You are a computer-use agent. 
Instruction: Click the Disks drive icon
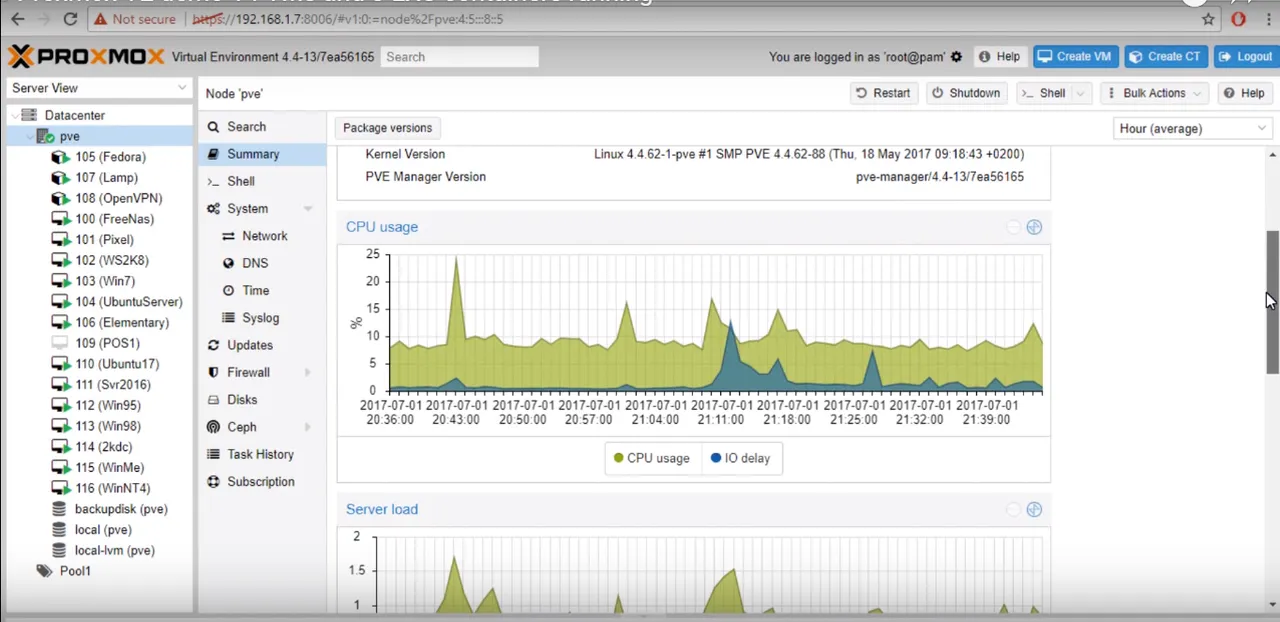tap(213, 400)
